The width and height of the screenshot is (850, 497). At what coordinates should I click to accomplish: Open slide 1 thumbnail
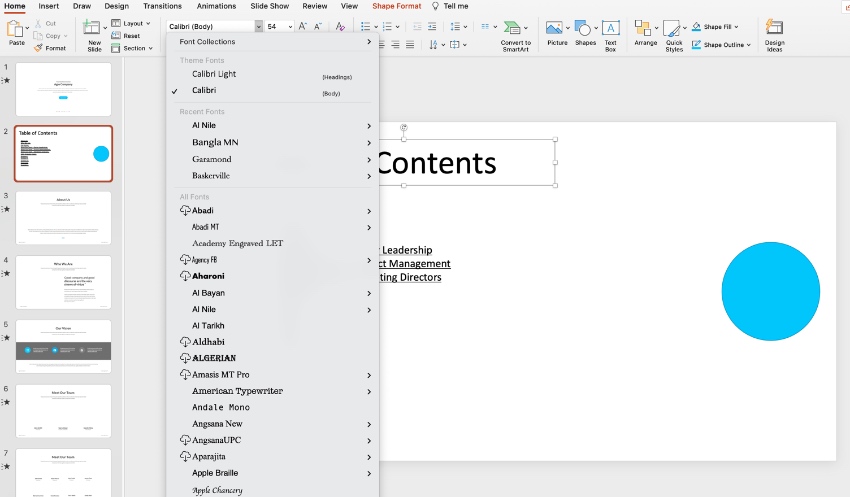63,89
